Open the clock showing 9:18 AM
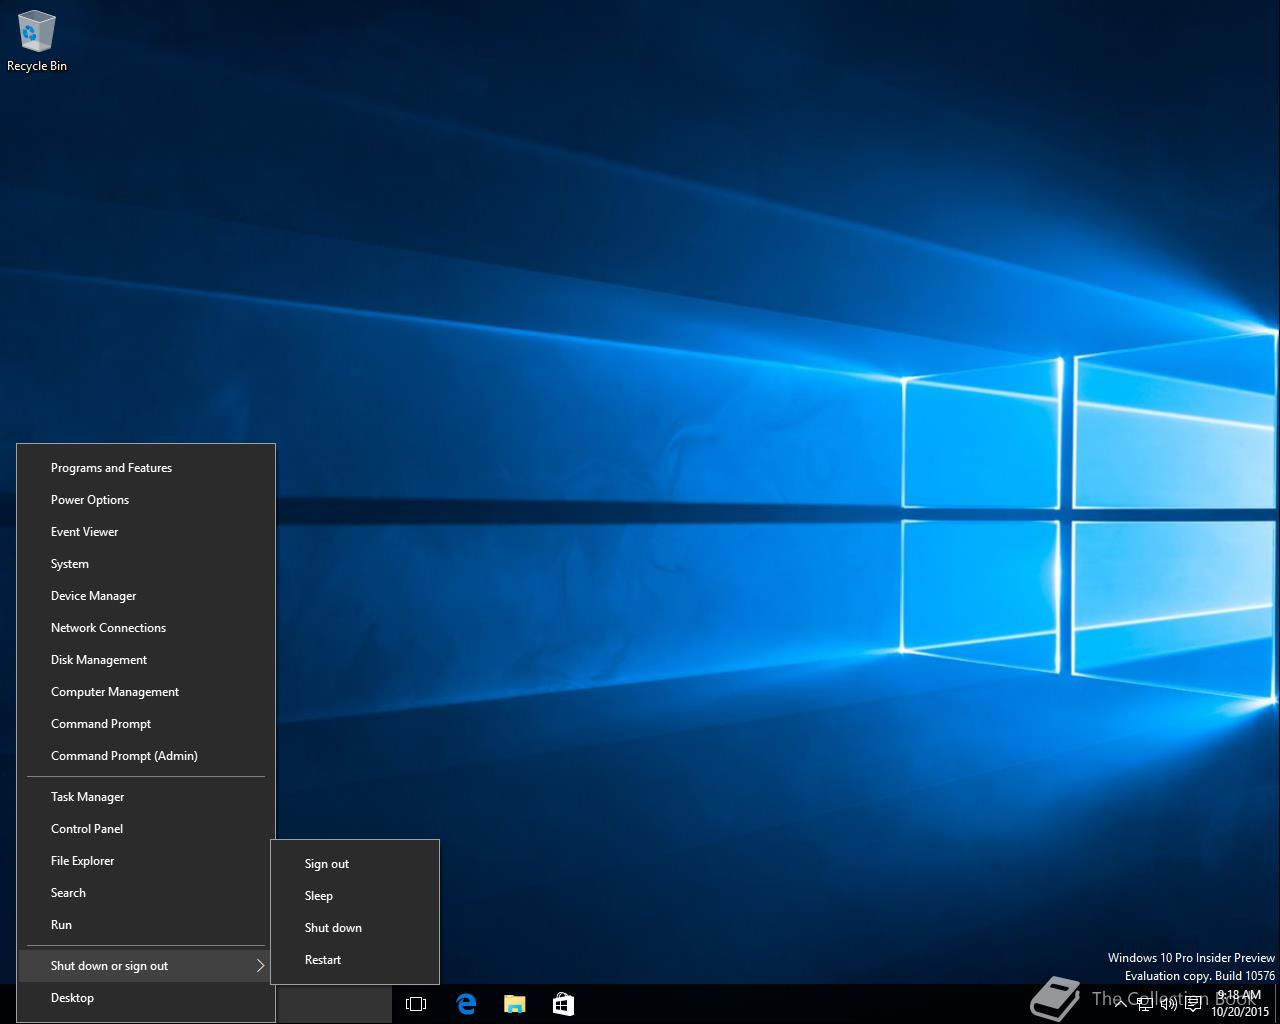 click(1240, 1004)
